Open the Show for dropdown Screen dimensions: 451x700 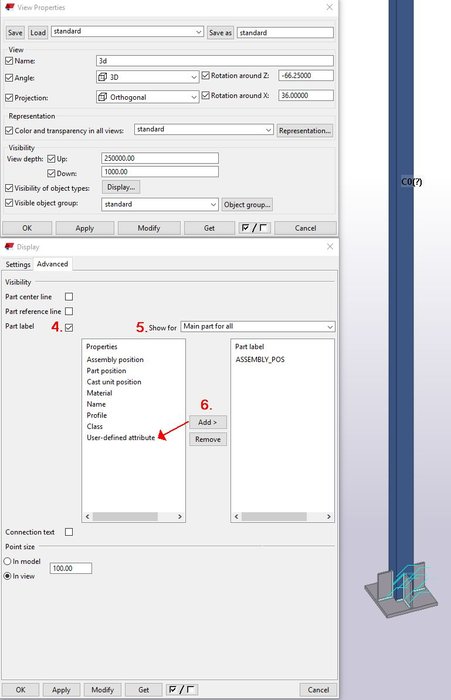[258, 326]
